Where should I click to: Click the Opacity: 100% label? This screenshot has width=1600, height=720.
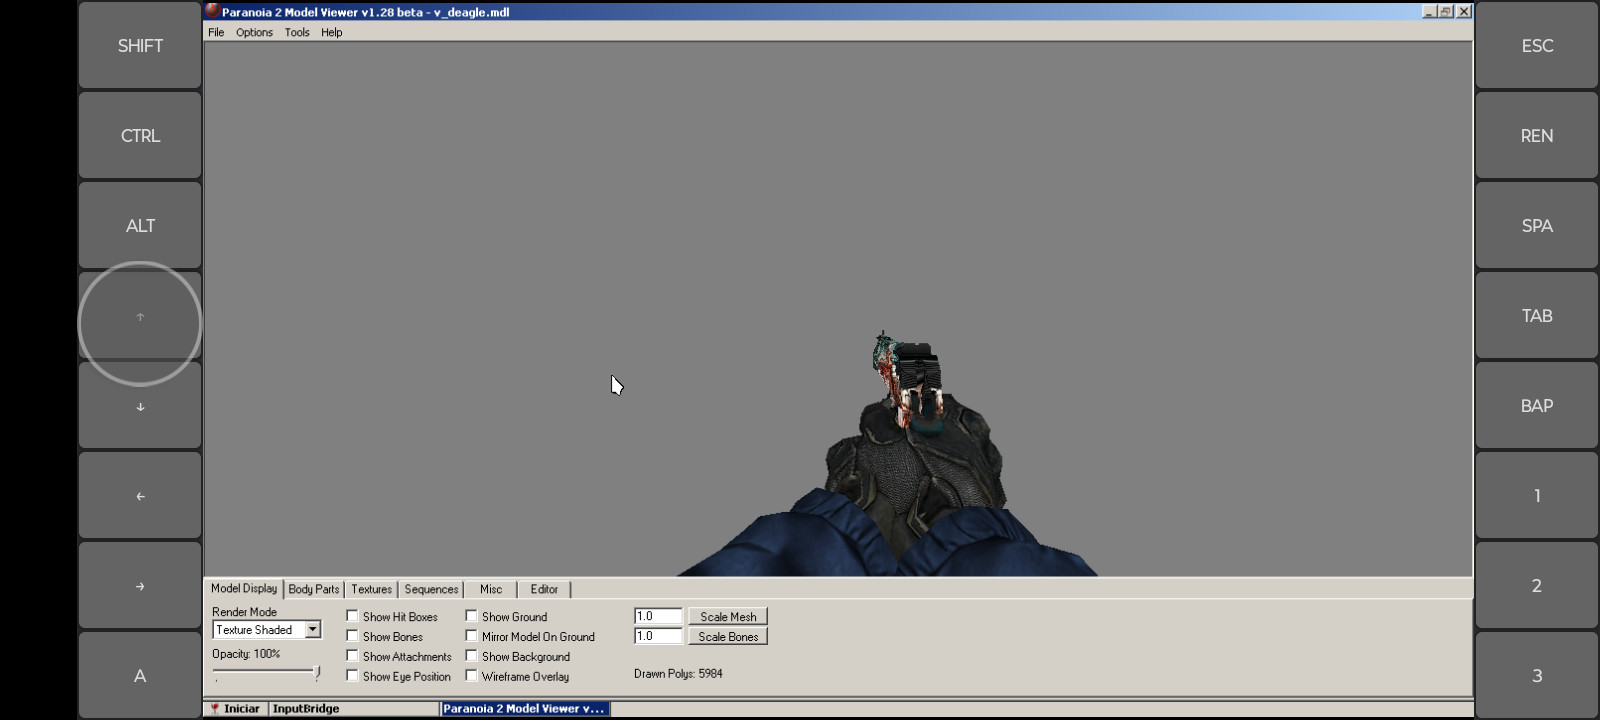tap(246, 654)
